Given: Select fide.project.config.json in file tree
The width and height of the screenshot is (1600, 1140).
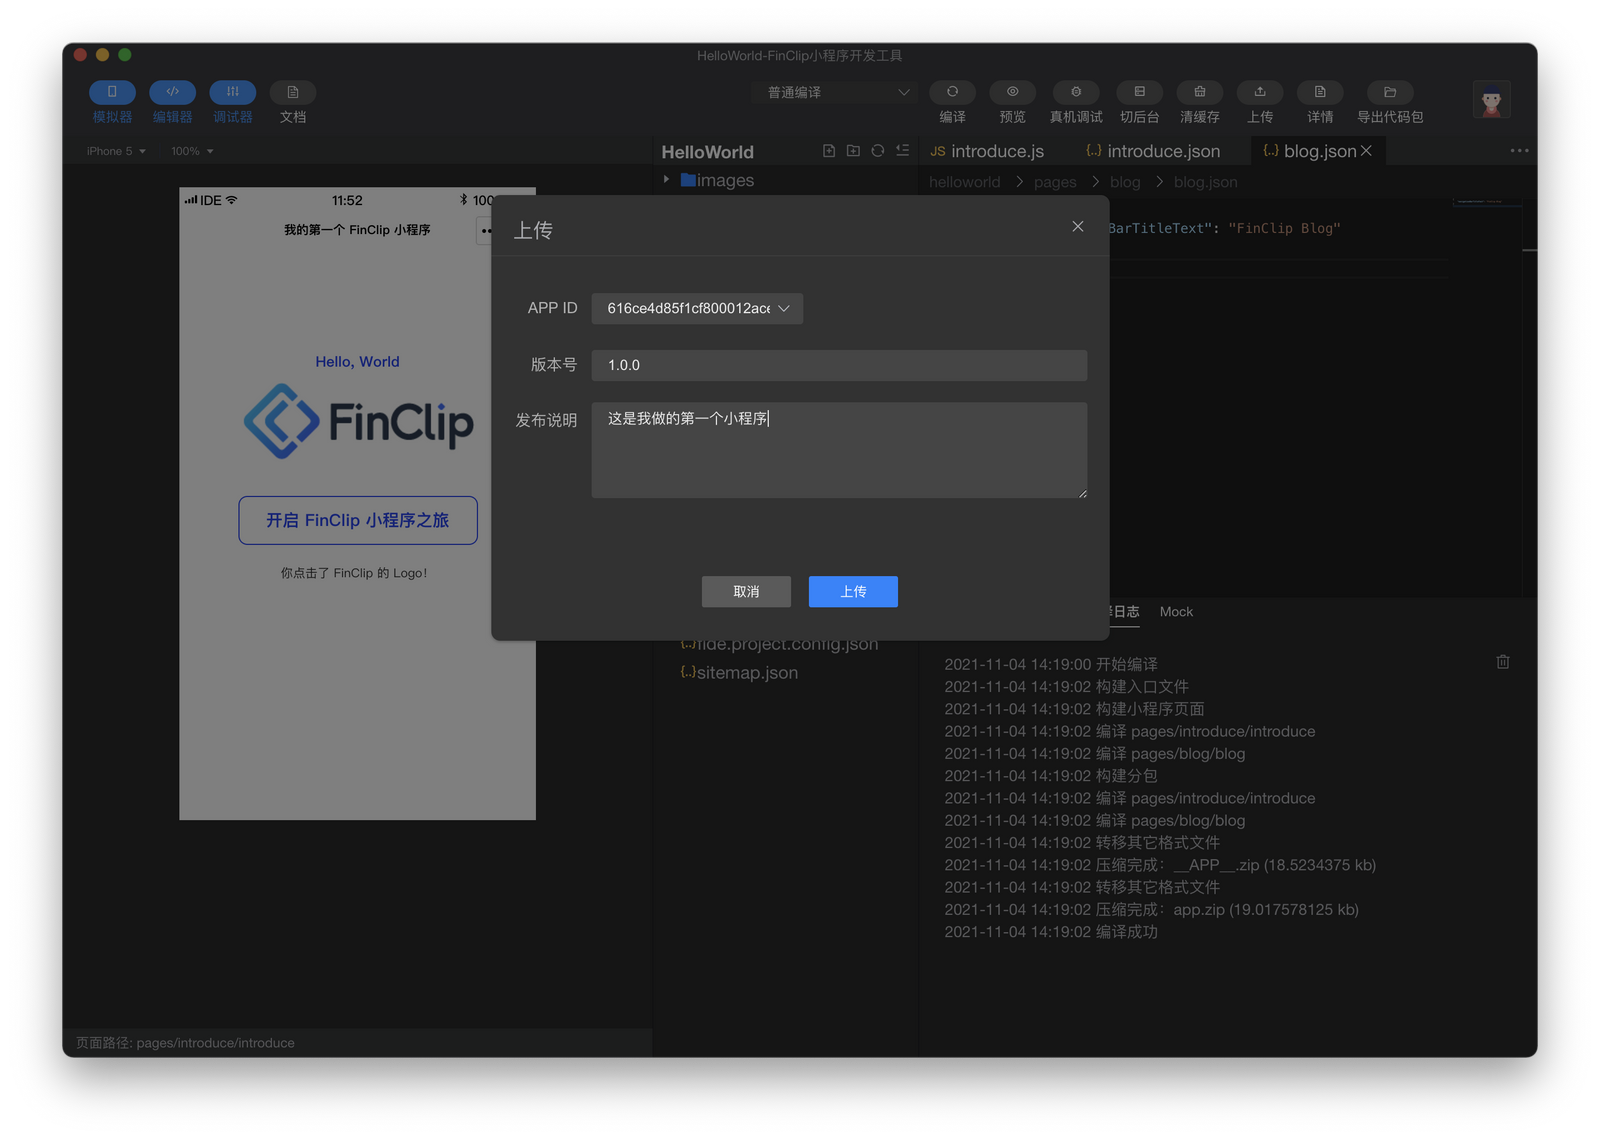Looking at the screenshot, I should [x=779, y=644].
